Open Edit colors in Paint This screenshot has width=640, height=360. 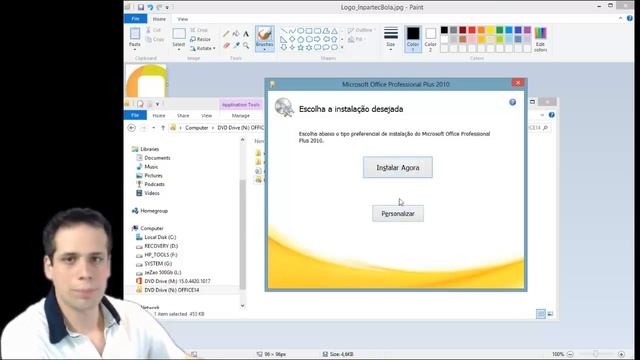[x=540, y=39]
